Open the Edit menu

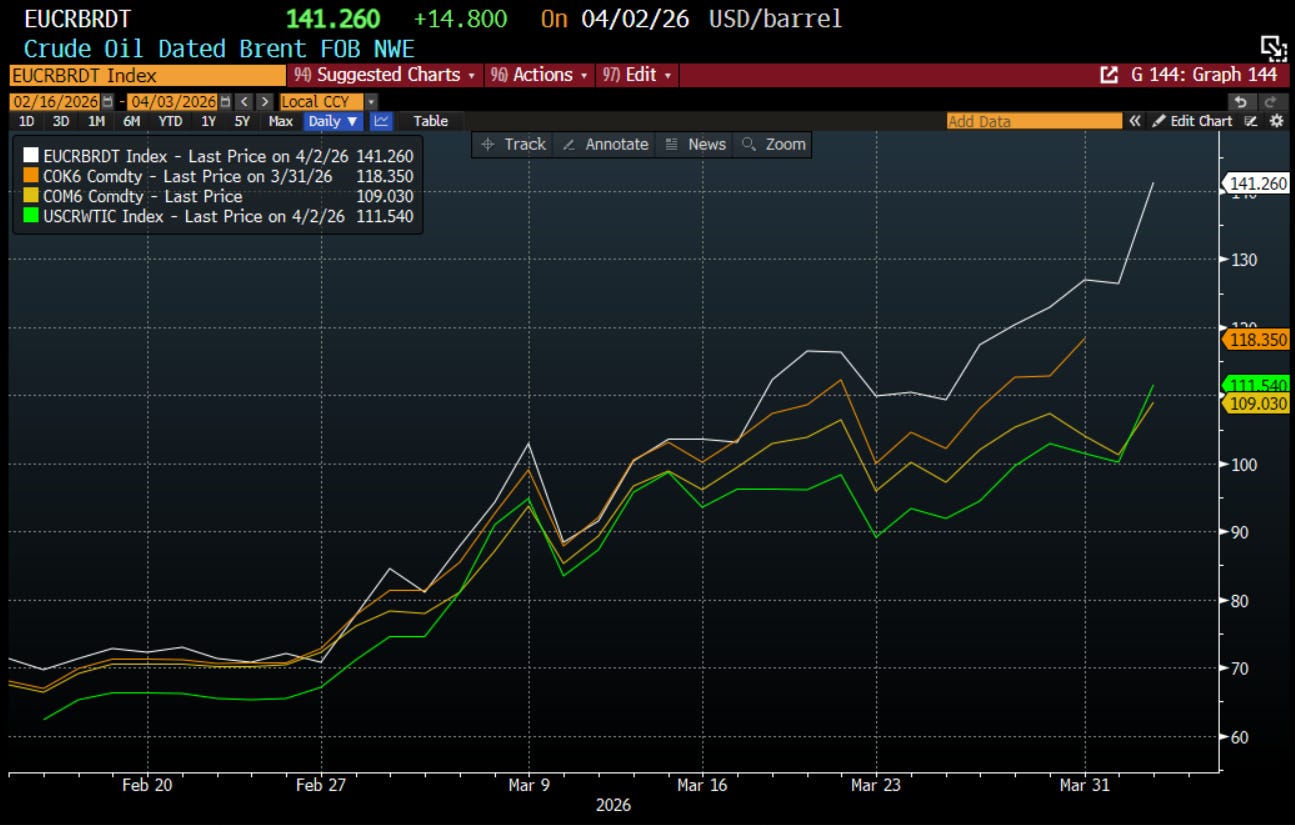636,75
